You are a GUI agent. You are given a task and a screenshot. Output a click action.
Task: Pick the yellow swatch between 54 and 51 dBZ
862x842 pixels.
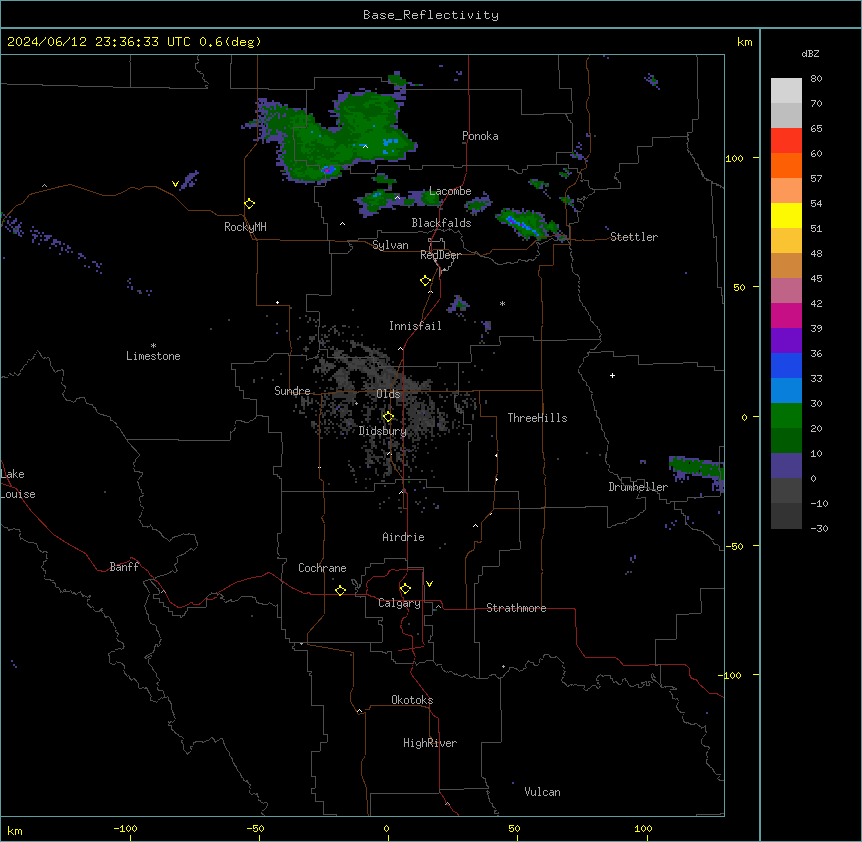(x=786, y=215)
